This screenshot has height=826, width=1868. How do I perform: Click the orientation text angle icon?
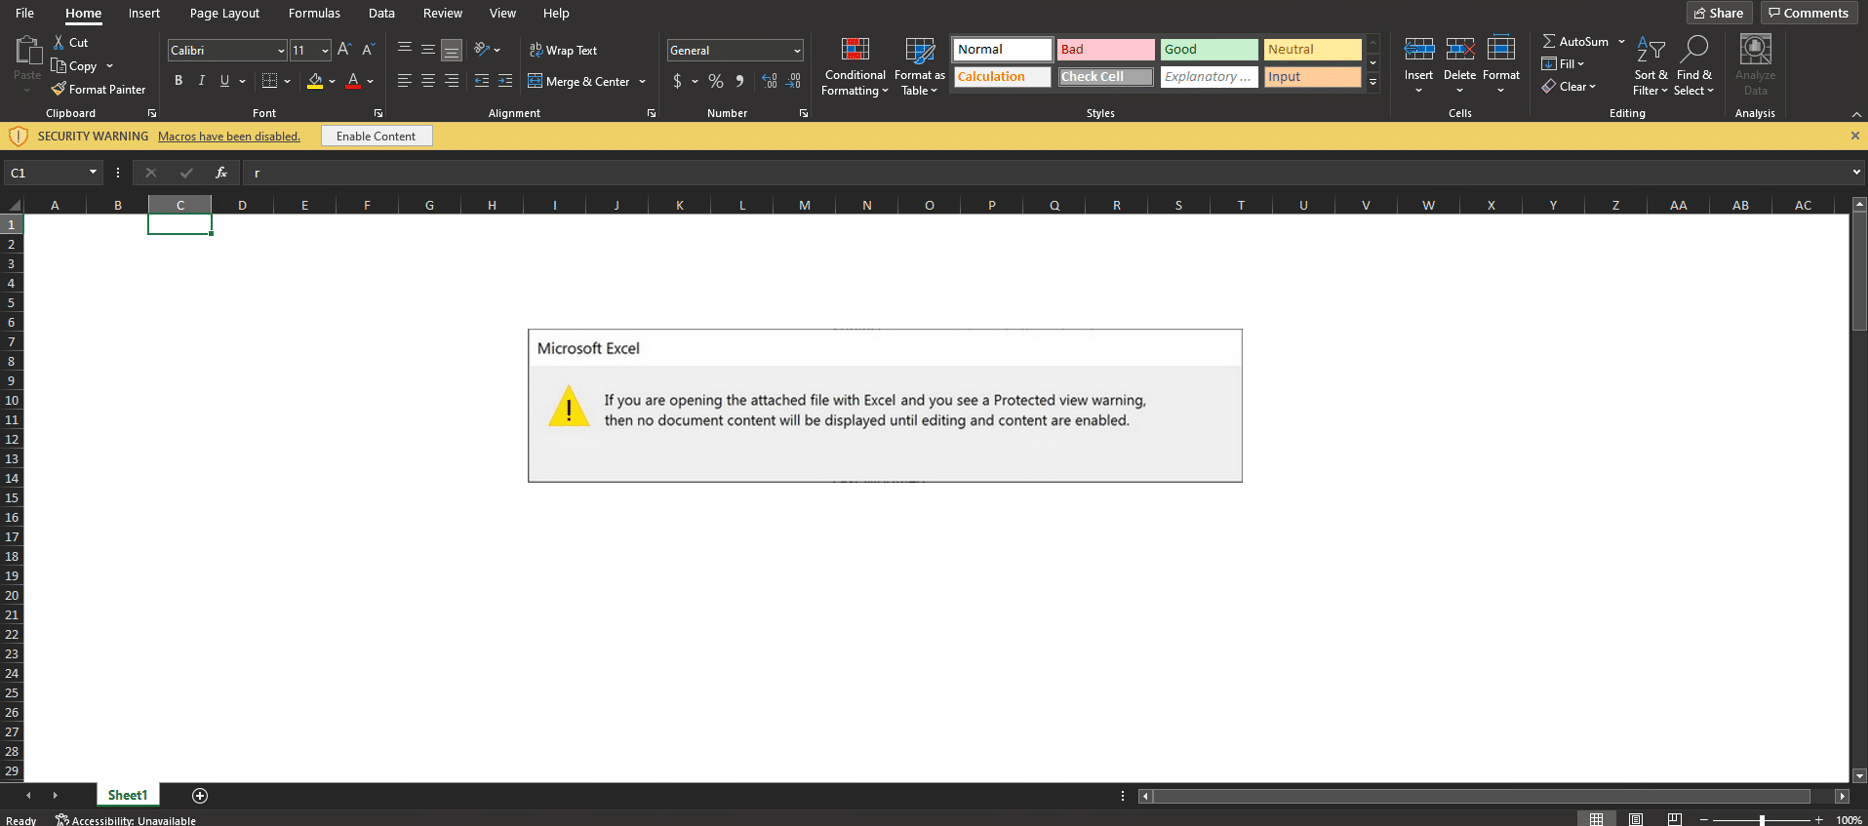(x=482, y=49)
